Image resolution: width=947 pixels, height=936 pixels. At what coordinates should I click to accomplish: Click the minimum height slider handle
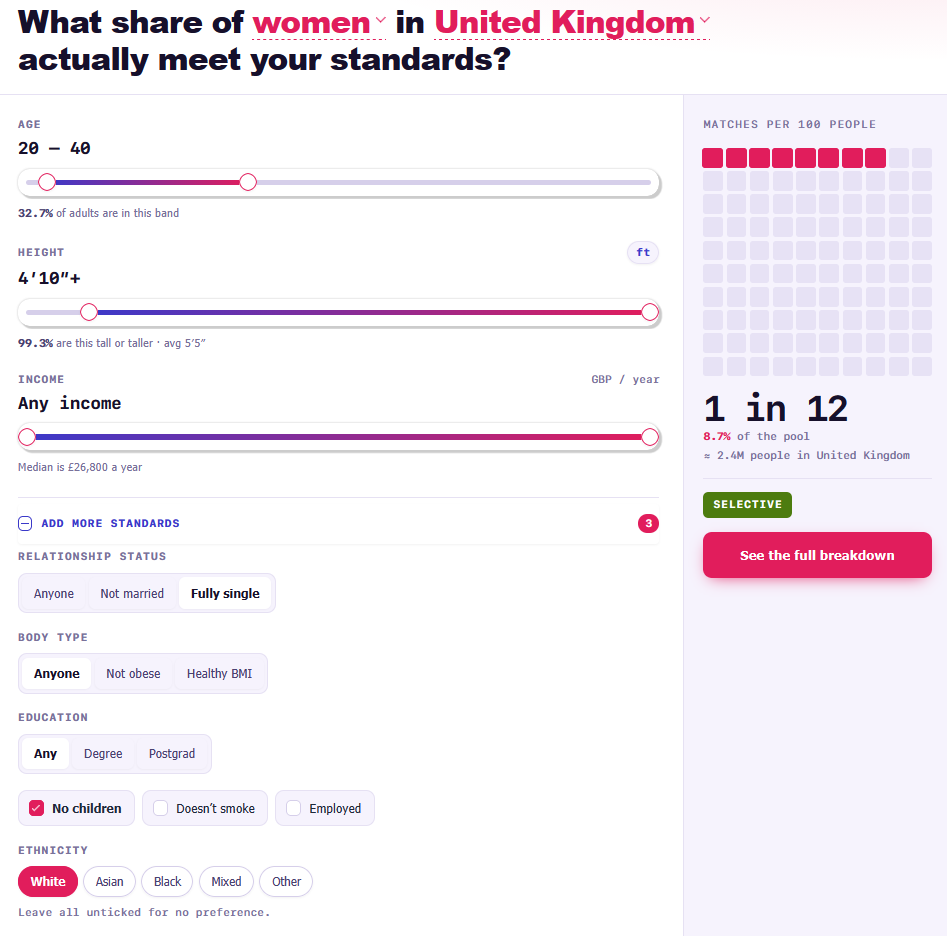point(89,312)
